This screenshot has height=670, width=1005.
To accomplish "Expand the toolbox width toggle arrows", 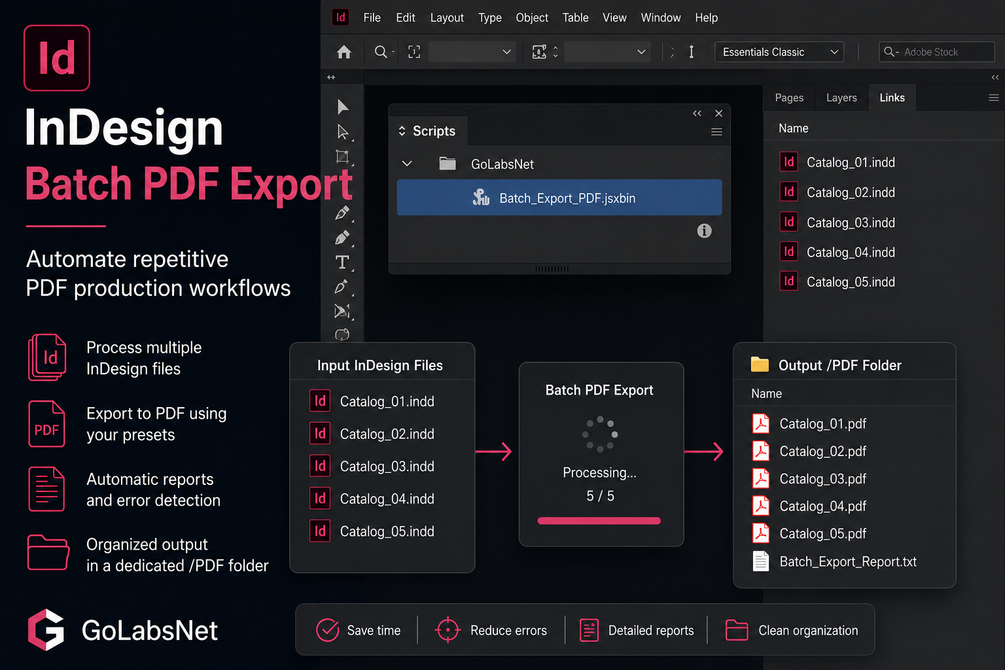I will (331, 77).
